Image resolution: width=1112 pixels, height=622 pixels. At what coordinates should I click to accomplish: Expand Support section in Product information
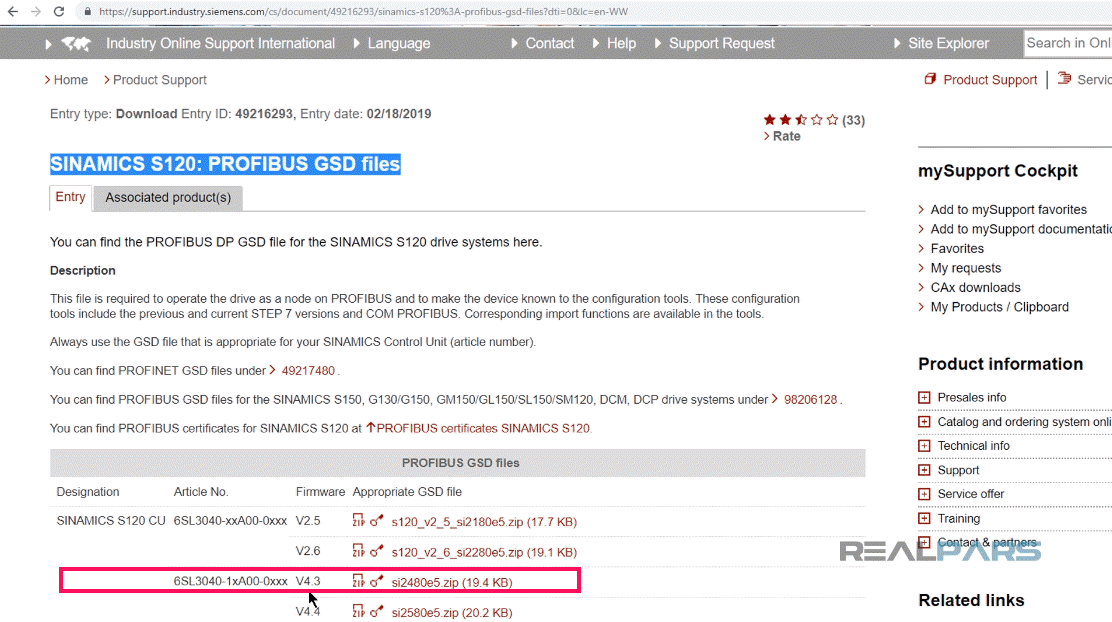pyautogui.click(x=924, y=470)
